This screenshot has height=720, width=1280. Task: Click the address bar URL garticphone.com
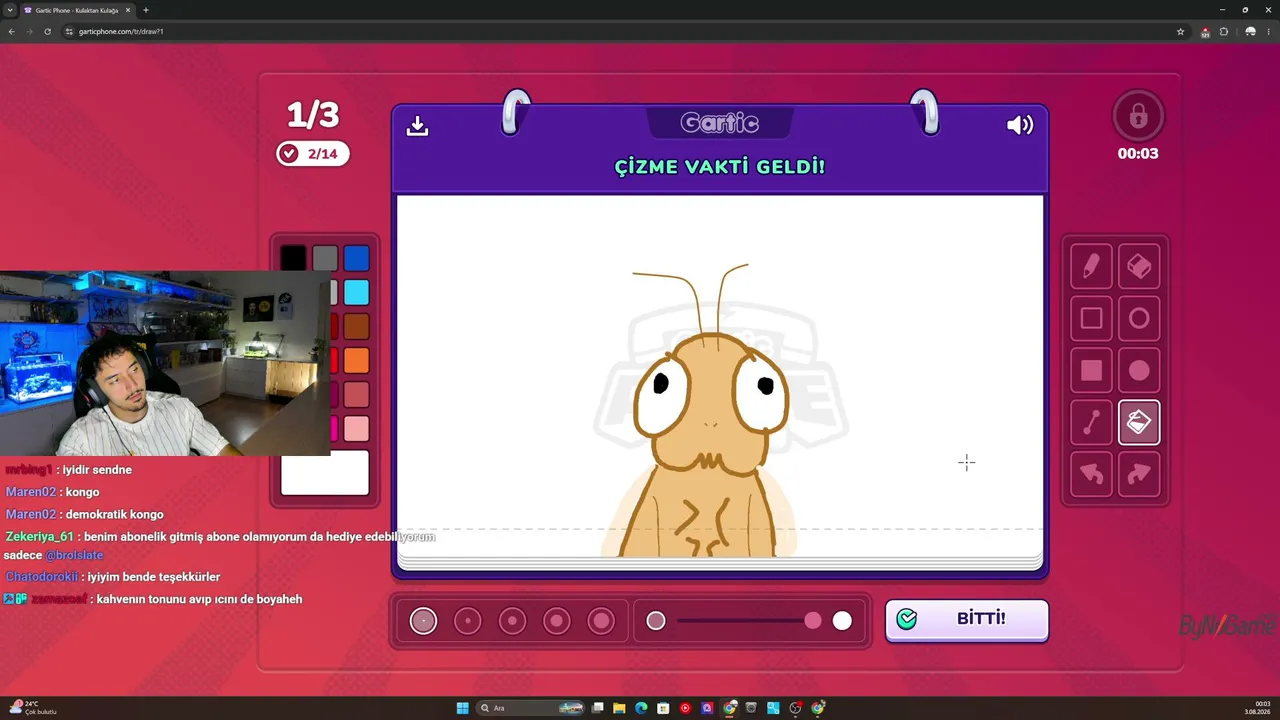[121, 31]
